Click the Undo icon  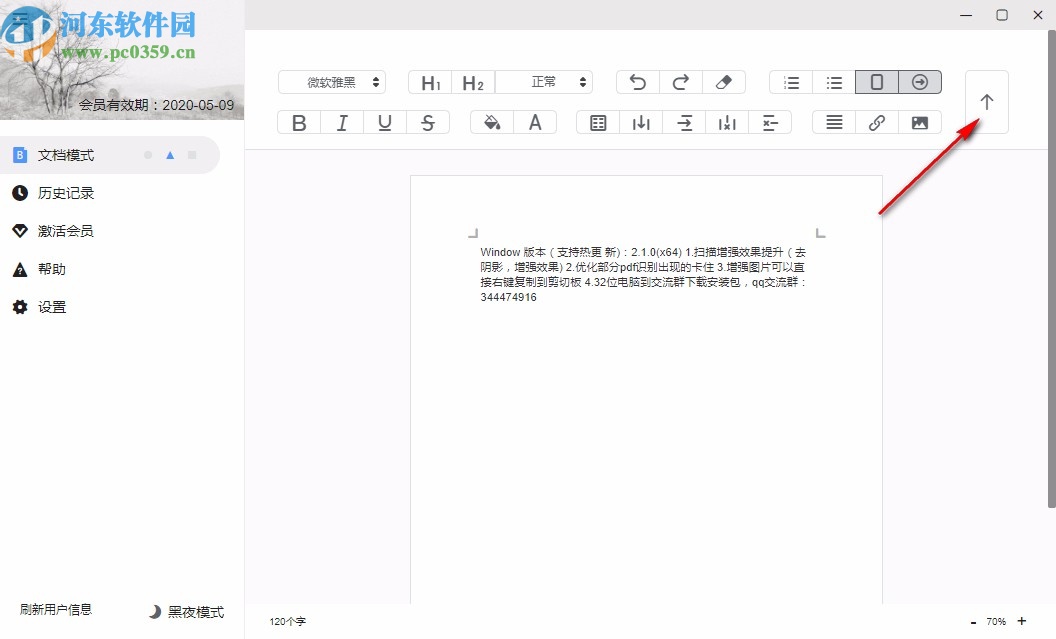pyautogui.click(x=637, y=81)
